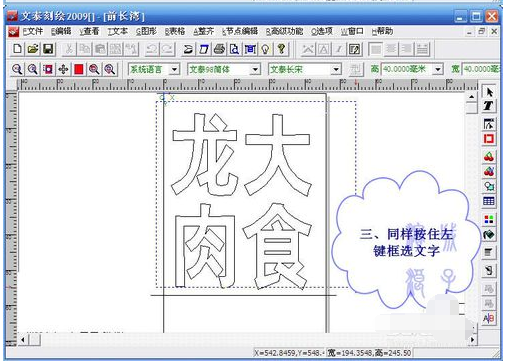This screenshot has width=506, height=361.
Task: Restore the inner document window
Action: (x=482, y=31)
